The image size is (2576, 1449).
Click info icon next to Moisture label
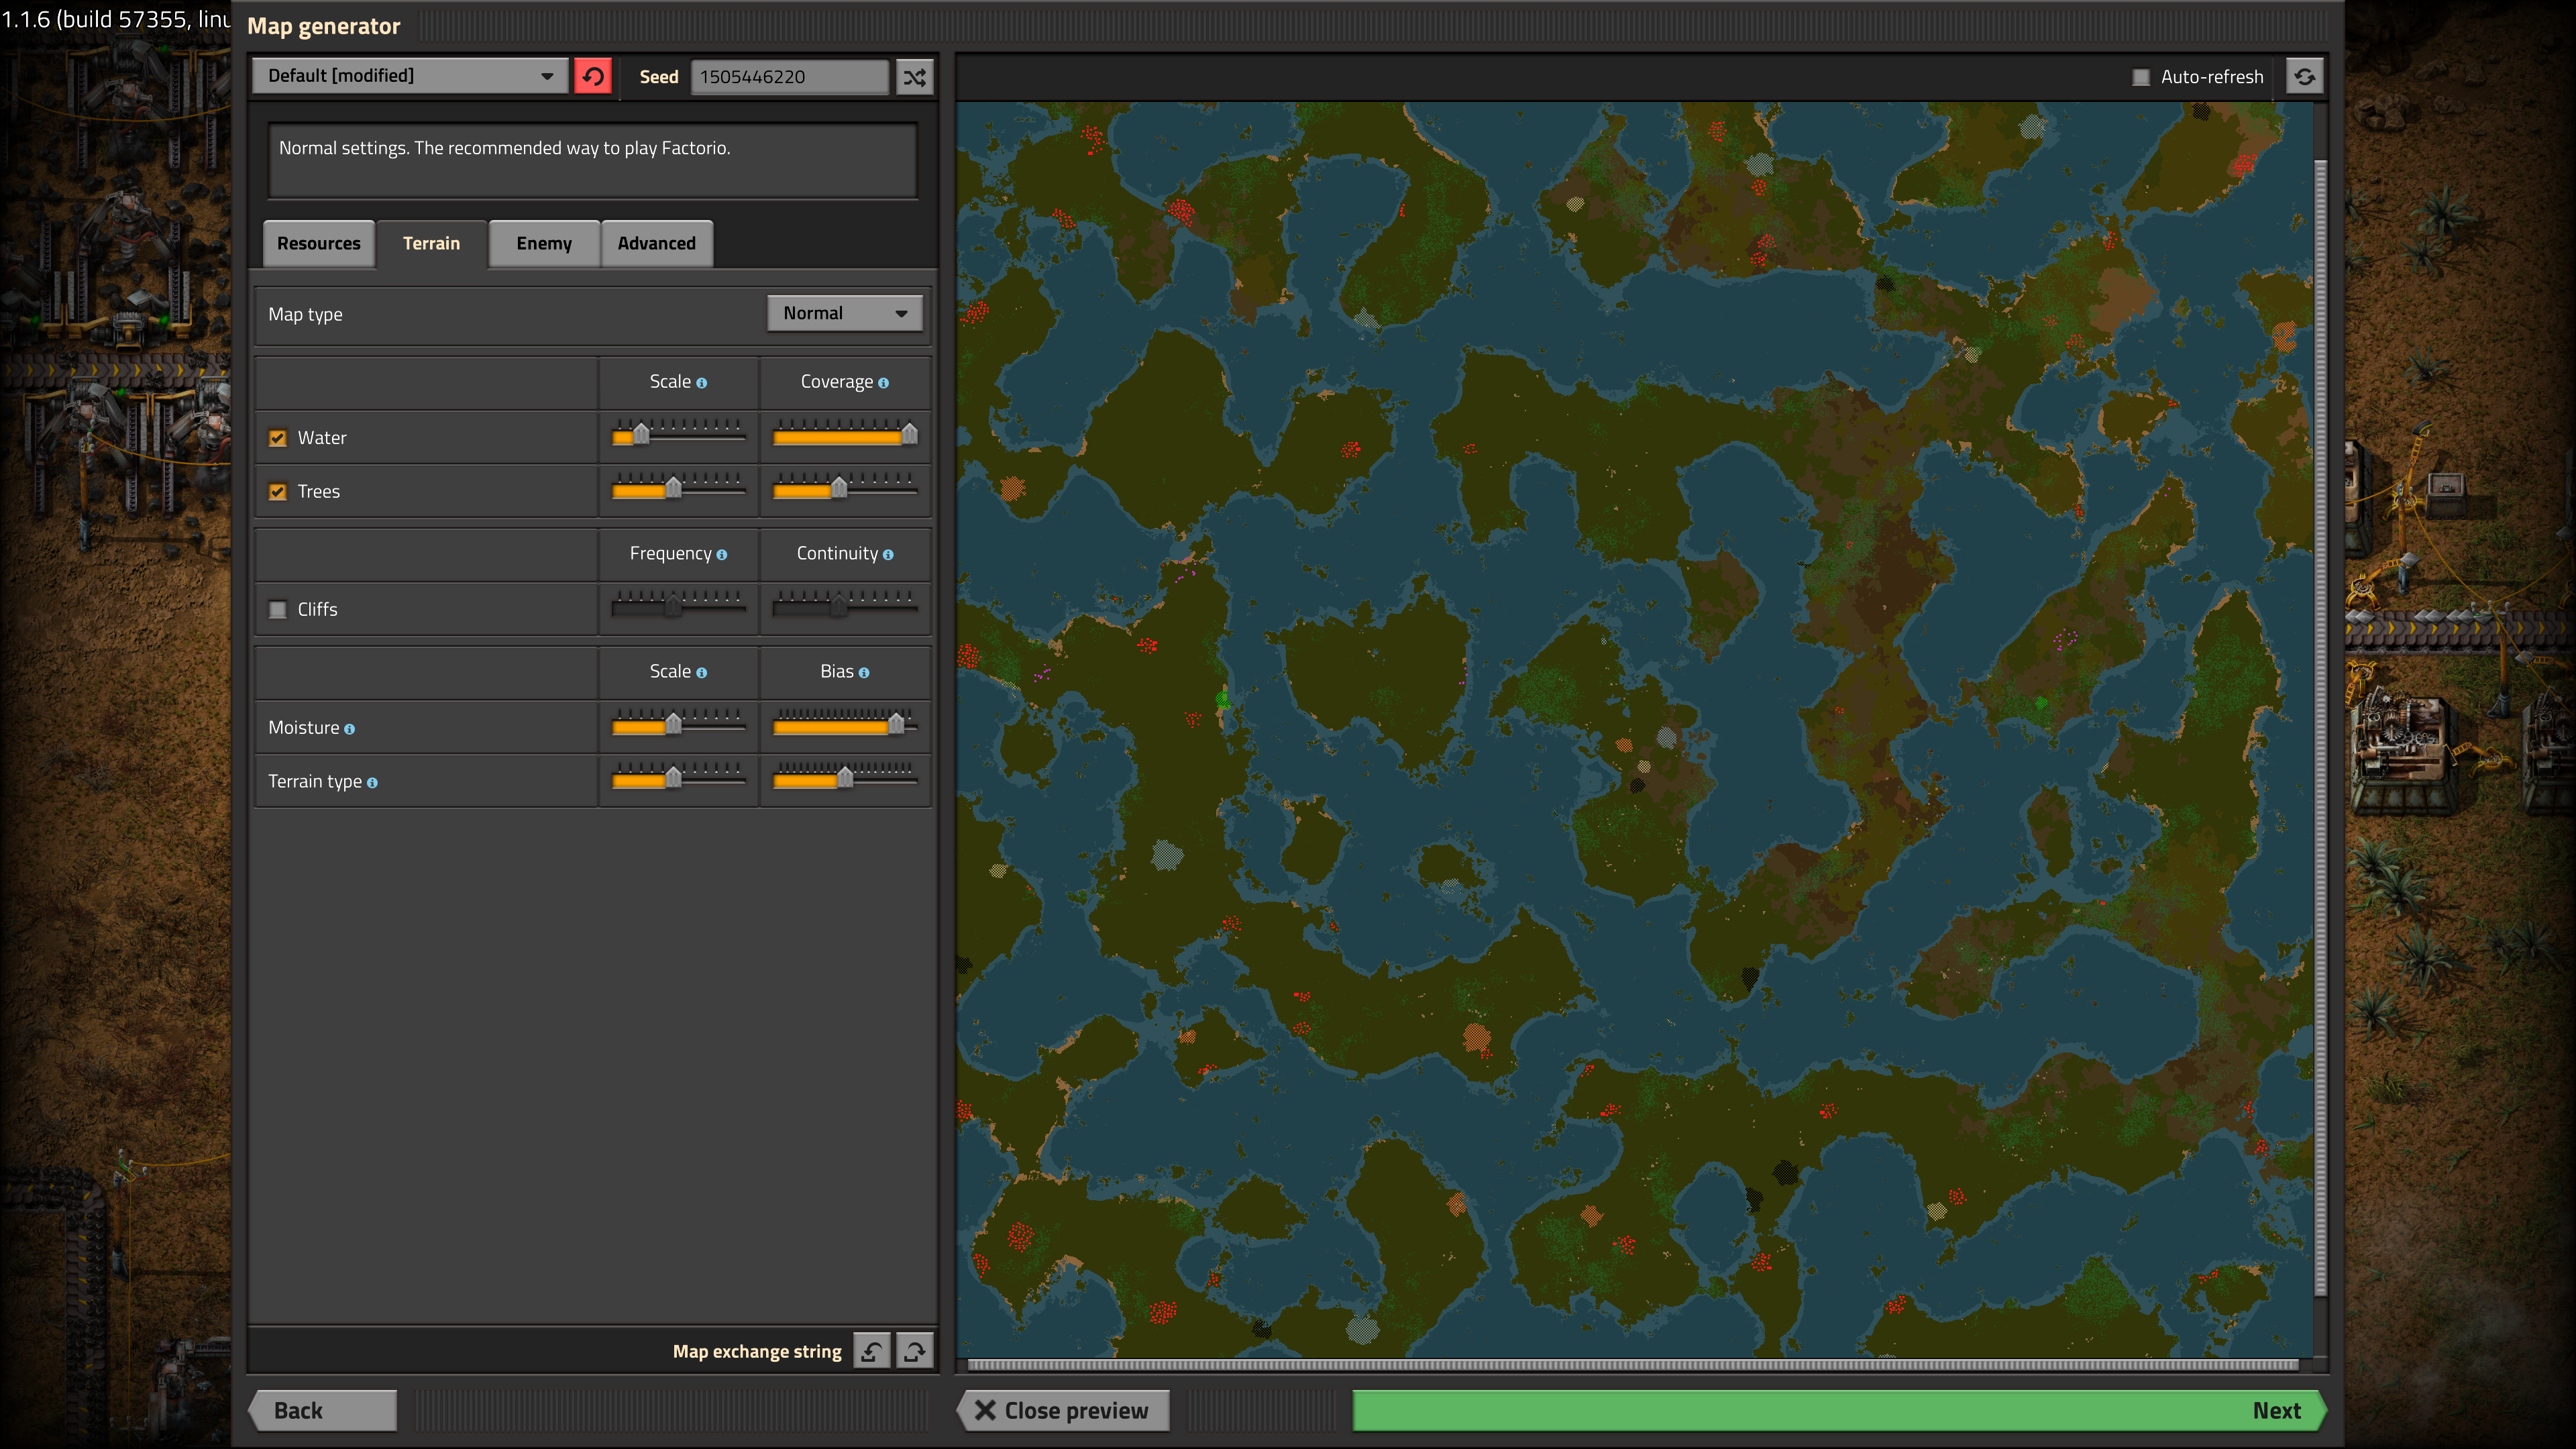[x=349, y=729]
